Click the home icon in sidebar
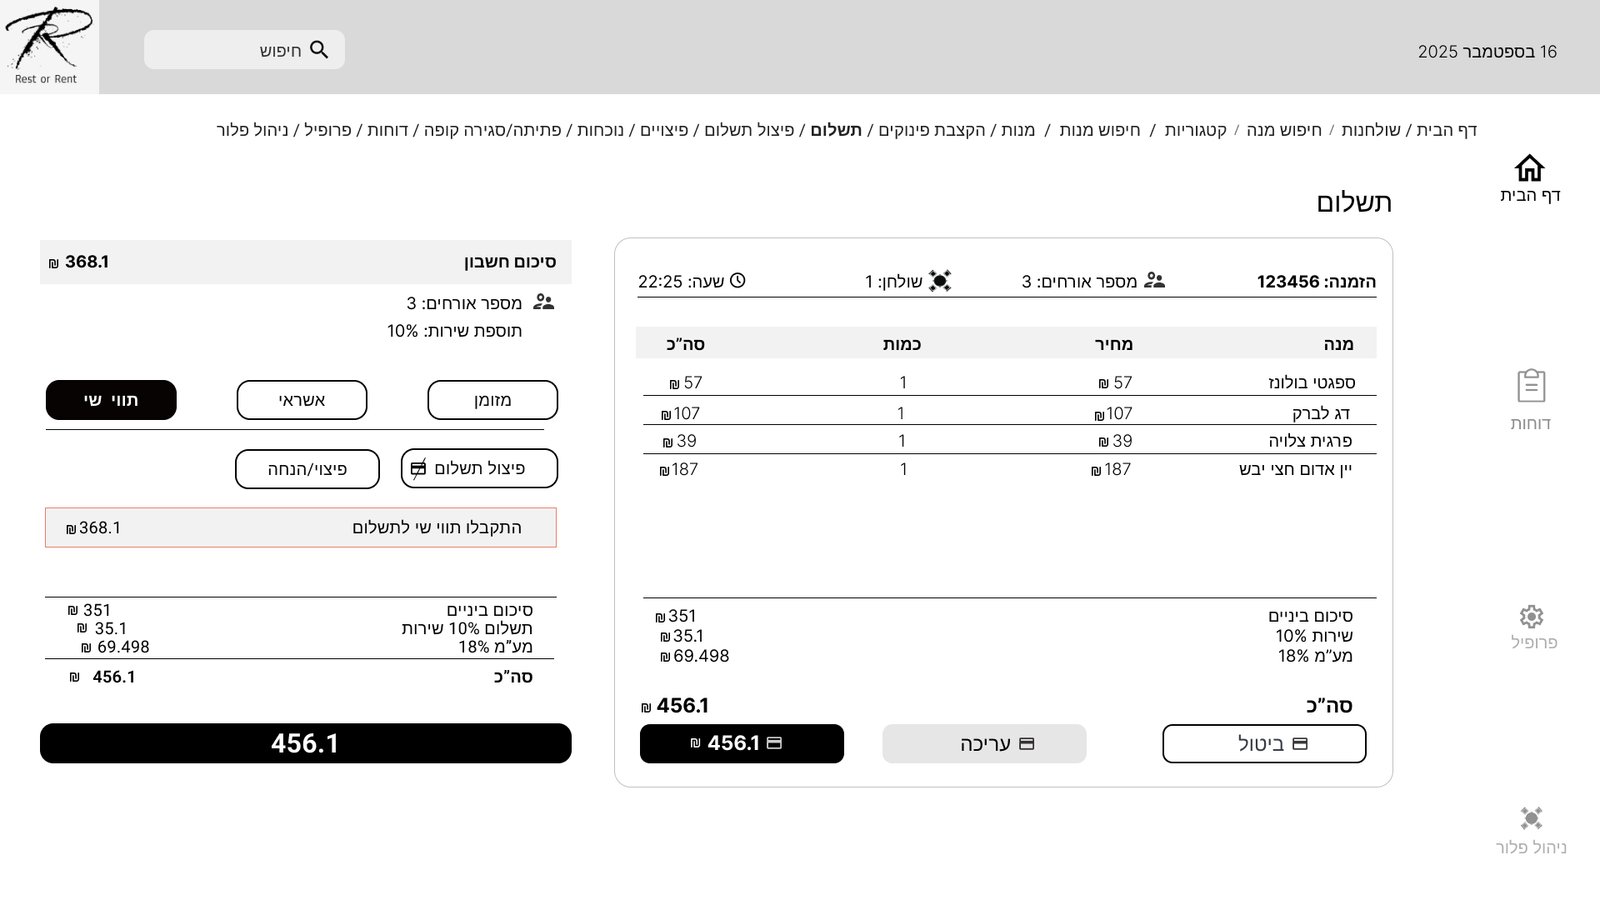The height and width of the screenshot is (900, 1600). pyautogui.click(x=1529, y=168)
